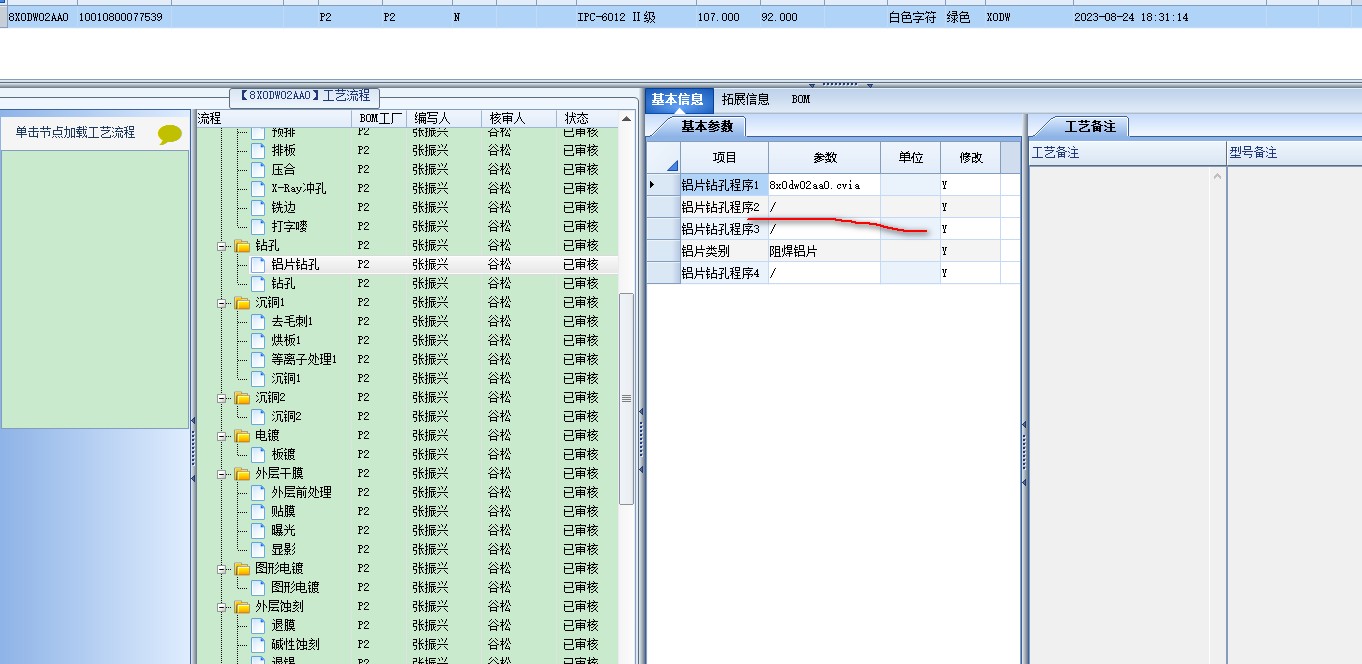Click the document icon beside 退膜
The width and height of the screenshot is (1362, 664).
click(258, 625)
